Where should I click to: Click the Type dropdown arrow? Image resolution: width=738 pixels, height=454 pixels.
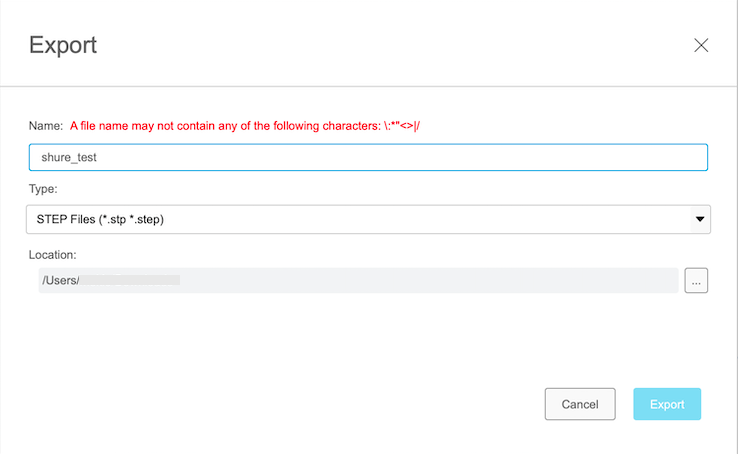coord(700,219)
